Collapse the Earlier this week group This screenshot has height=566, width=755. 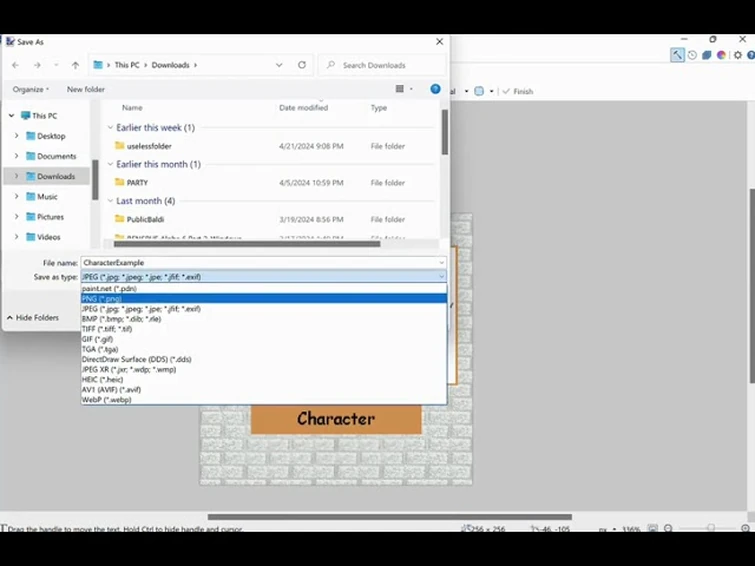click(110, 127)
